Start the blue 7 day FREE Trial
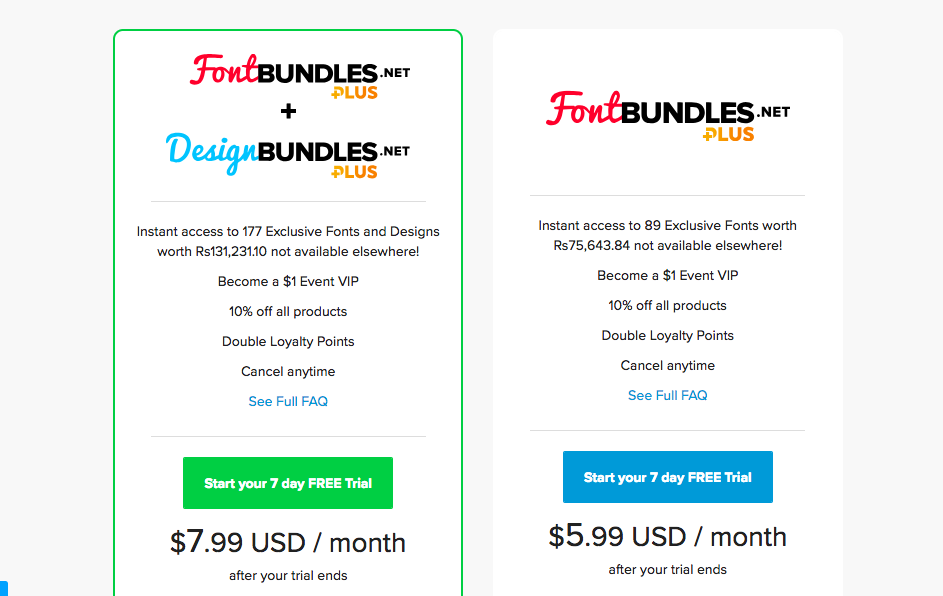This screenshot has height=596, width=943. click(x=668, y=477)
